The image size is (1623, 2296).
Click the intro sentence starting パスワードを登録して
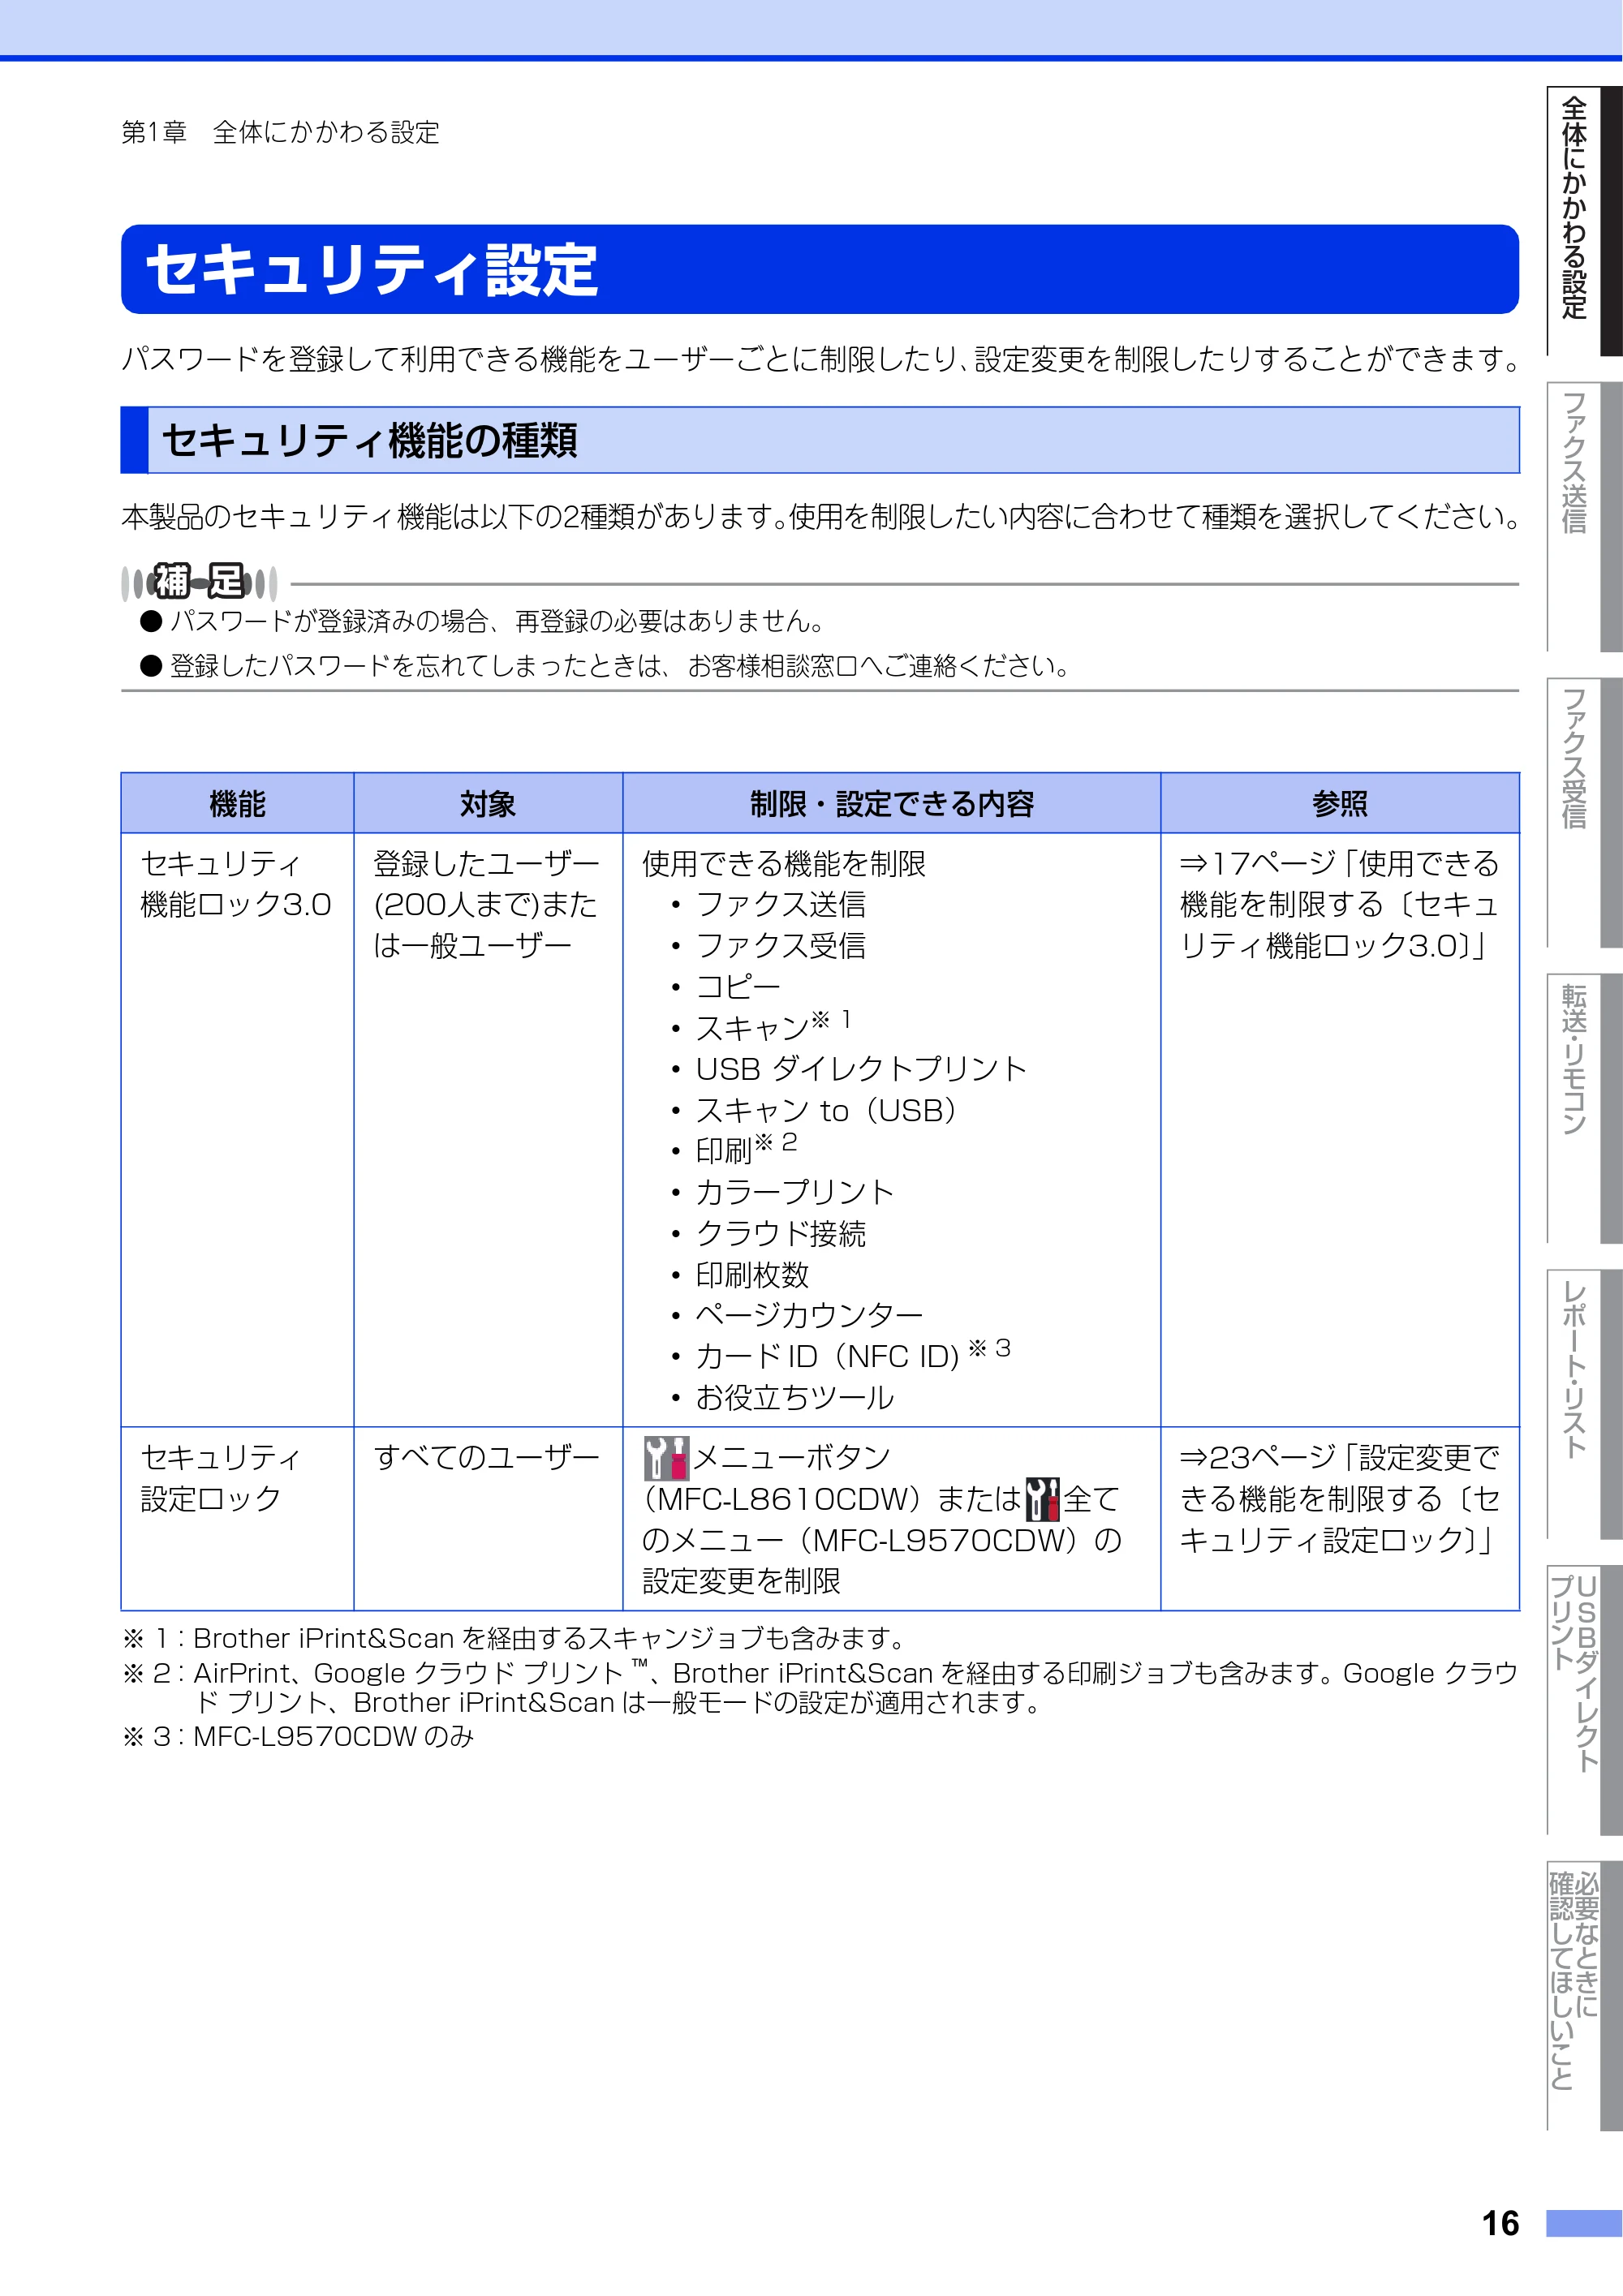(x=820, y=359)
